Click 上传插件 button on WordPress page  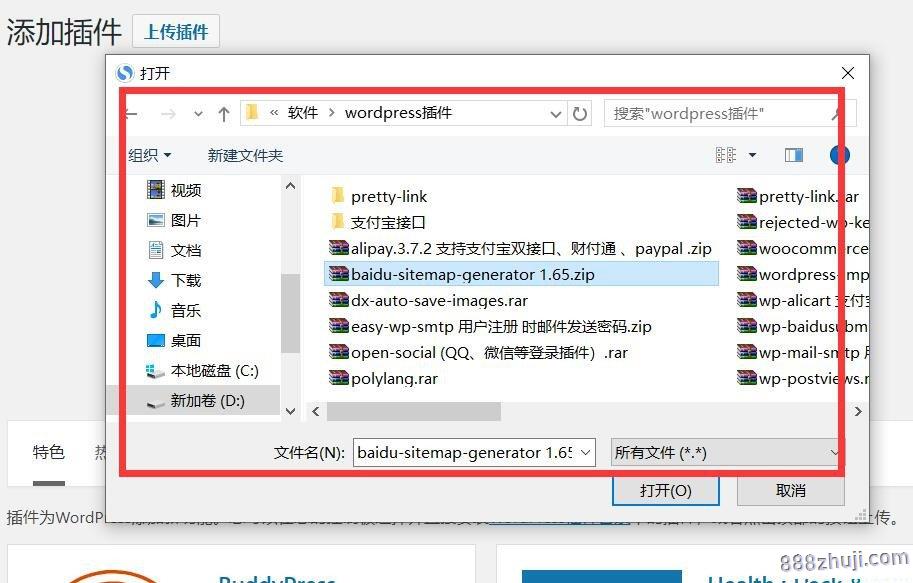pos(176,31)
